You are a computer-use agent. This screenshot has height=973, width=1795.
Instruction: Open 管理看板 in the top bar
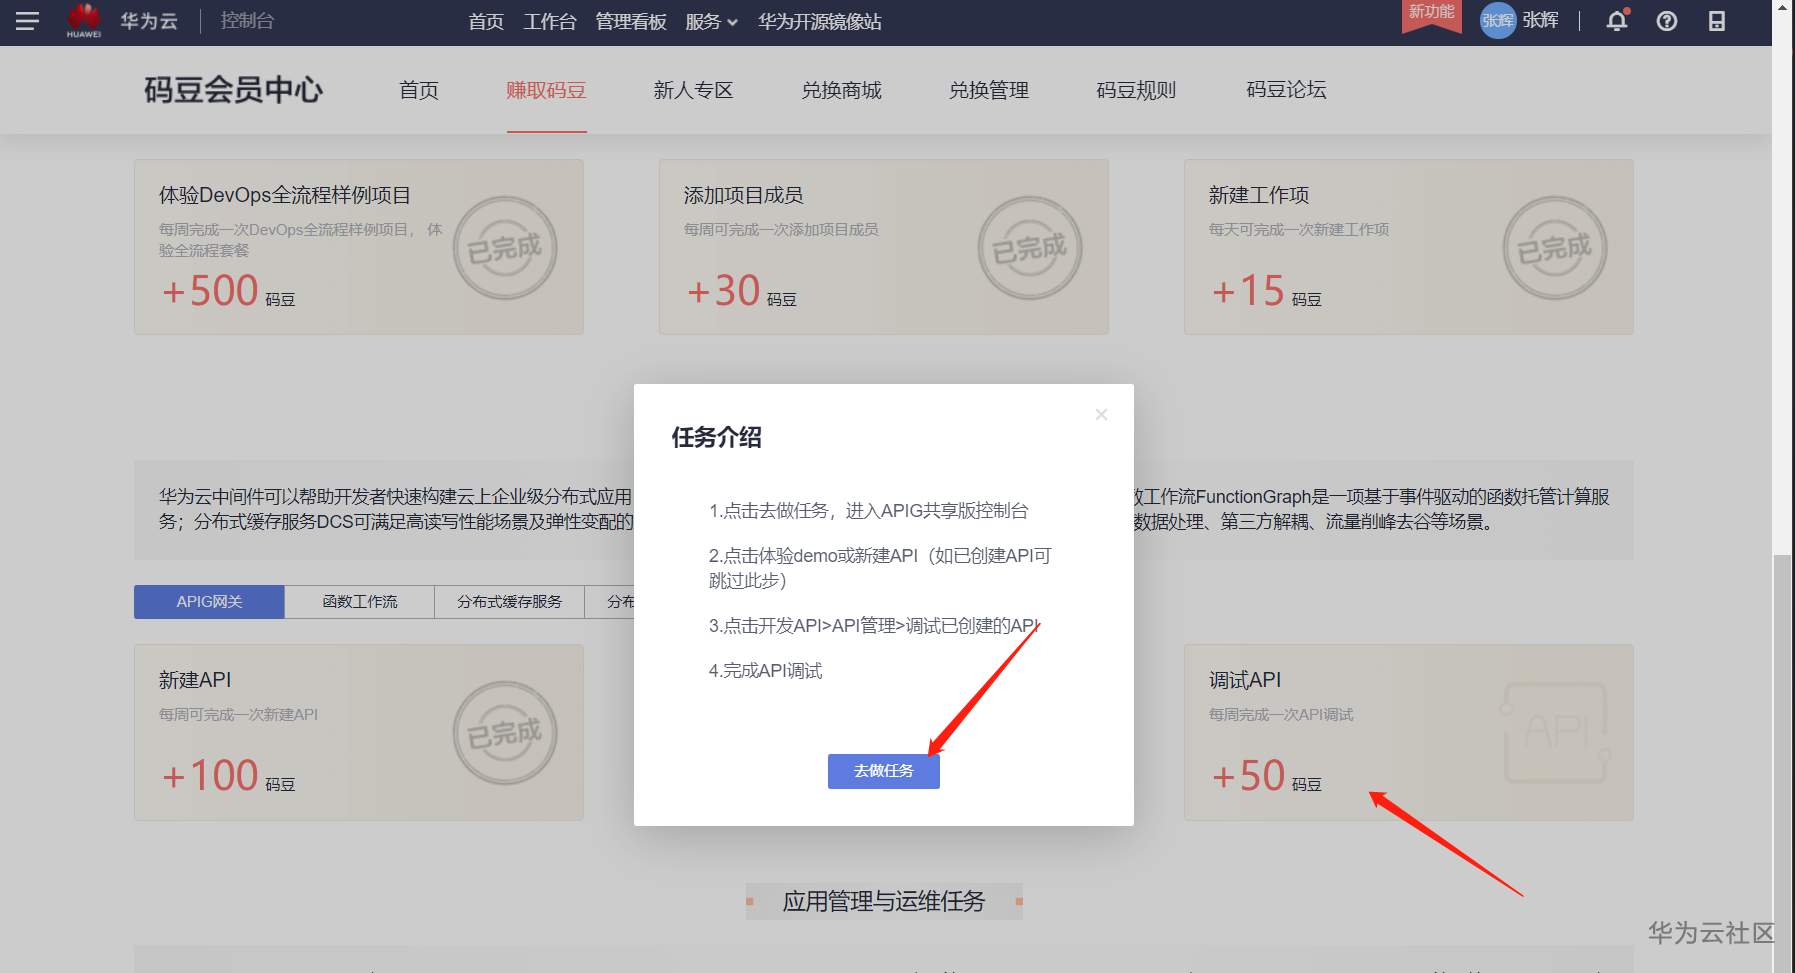pos(631,22)
